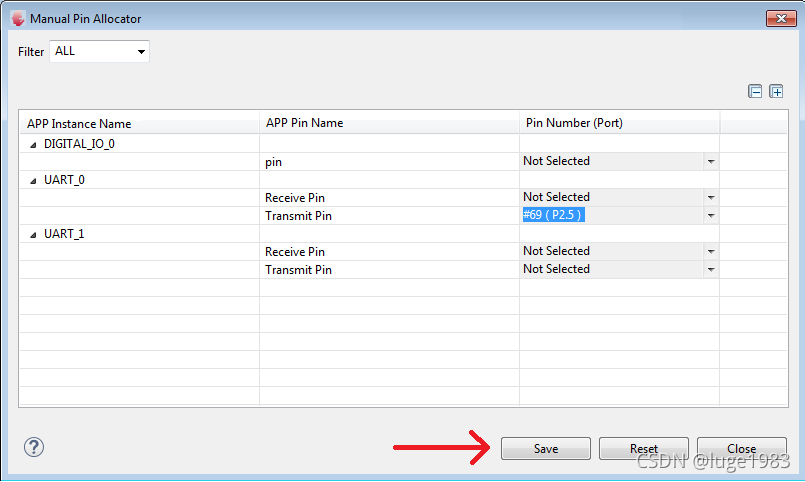Image resolution: width=805 pixels, height=482 pixels.
Task: Select the DIGITAL_IO_0 row label
Action: click(79, 144)
